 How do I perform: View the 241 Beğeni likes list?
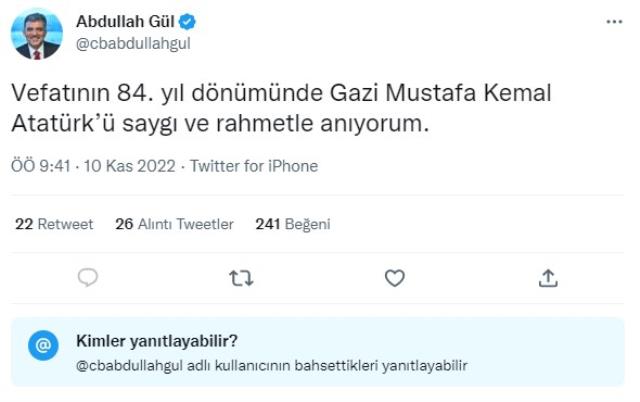pos(292,224)
